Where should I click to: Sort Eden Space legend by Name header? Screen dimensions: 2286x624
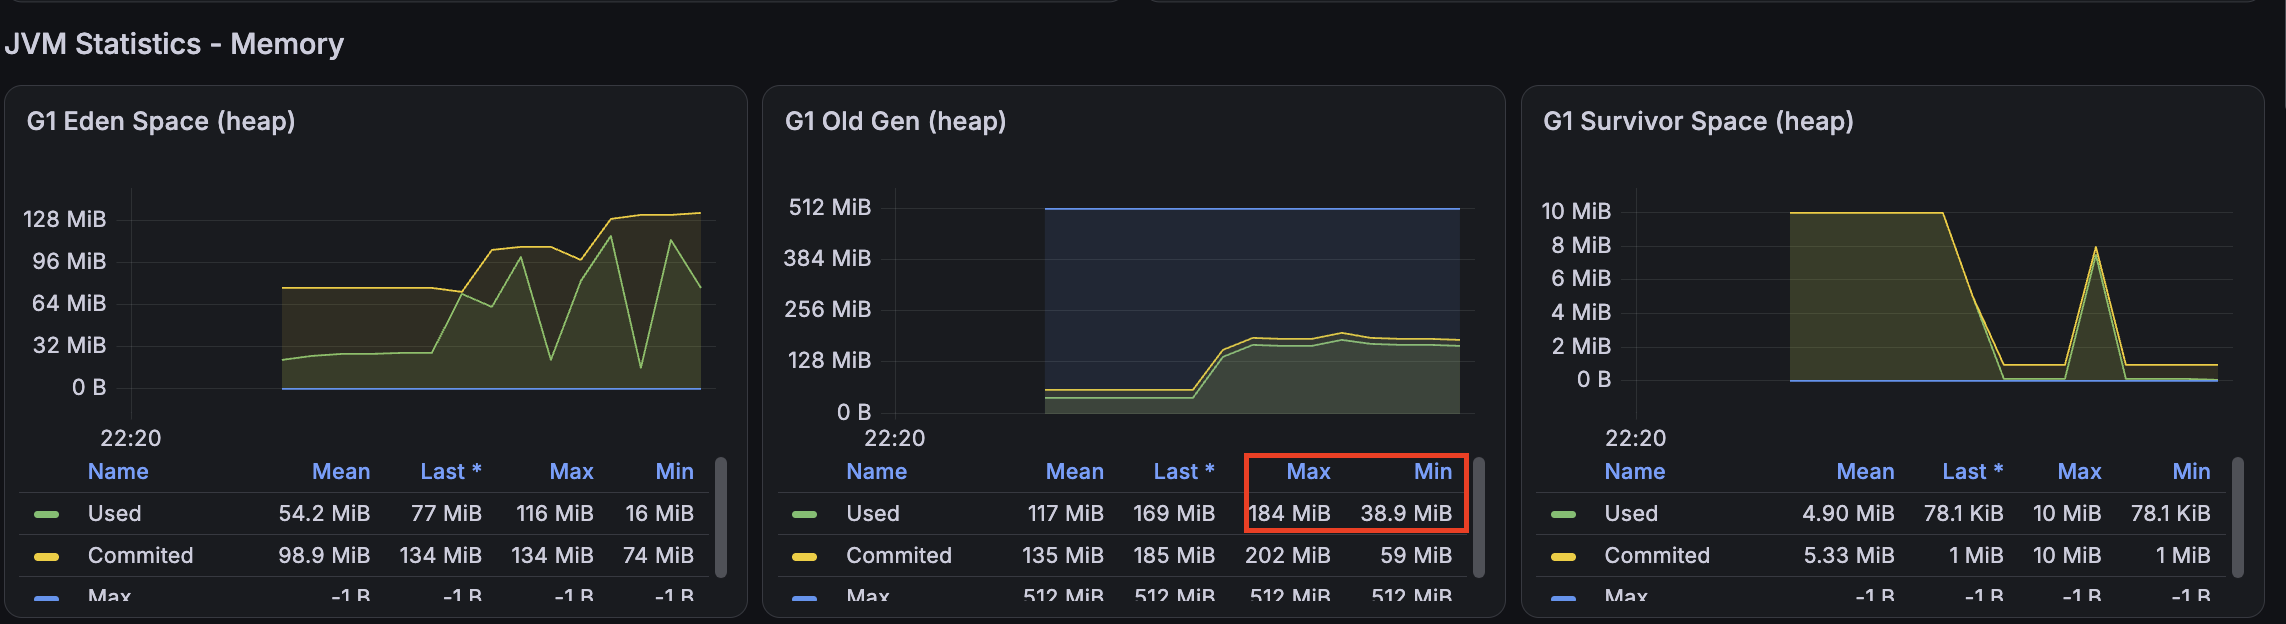click(118, 471)
